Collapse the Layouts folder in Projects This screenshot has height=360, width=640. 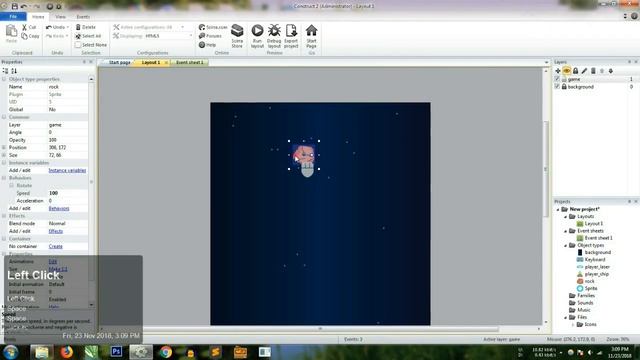click(x=566, y=216)
